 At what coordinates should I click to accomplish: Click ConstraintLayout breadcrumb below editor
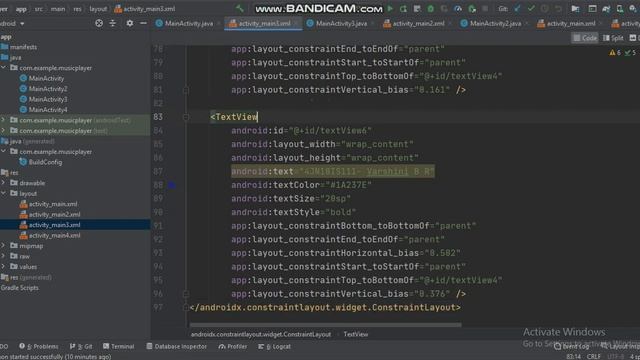(261, 334)
